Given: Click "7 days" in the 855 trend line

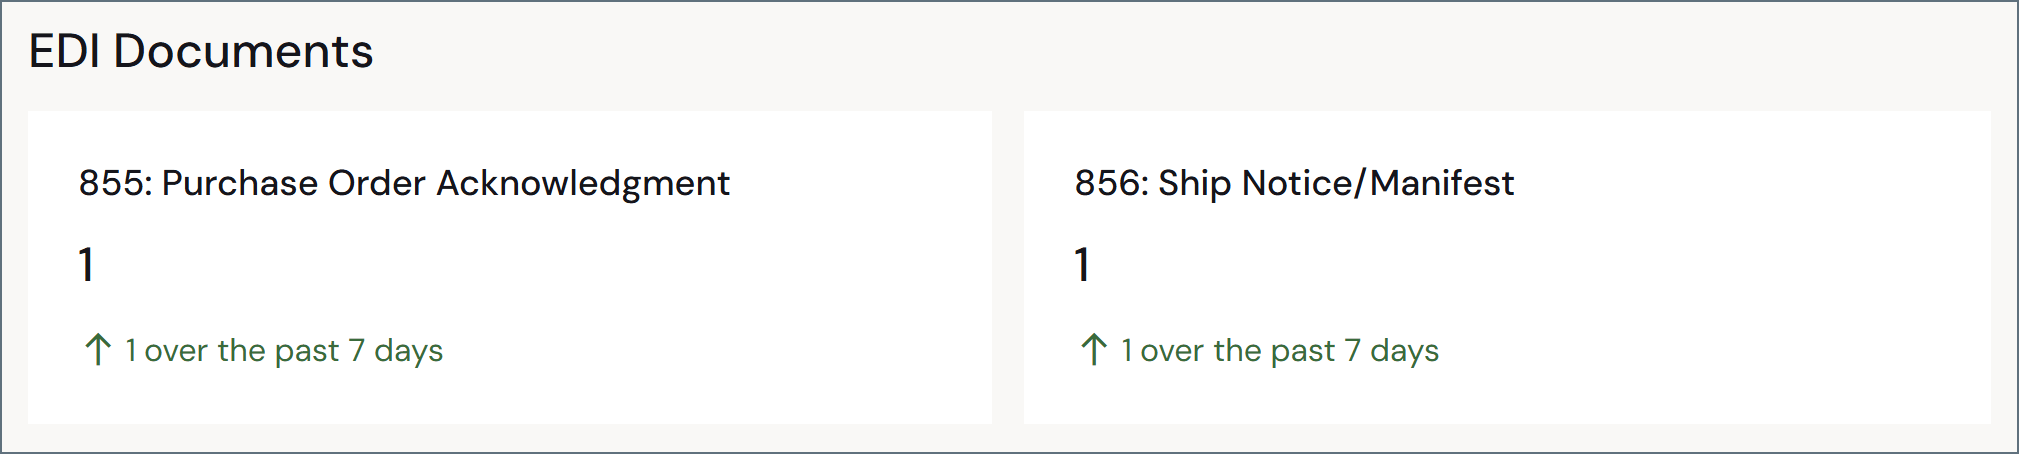Looking at the screenshot, I should [x=396, y=351].
